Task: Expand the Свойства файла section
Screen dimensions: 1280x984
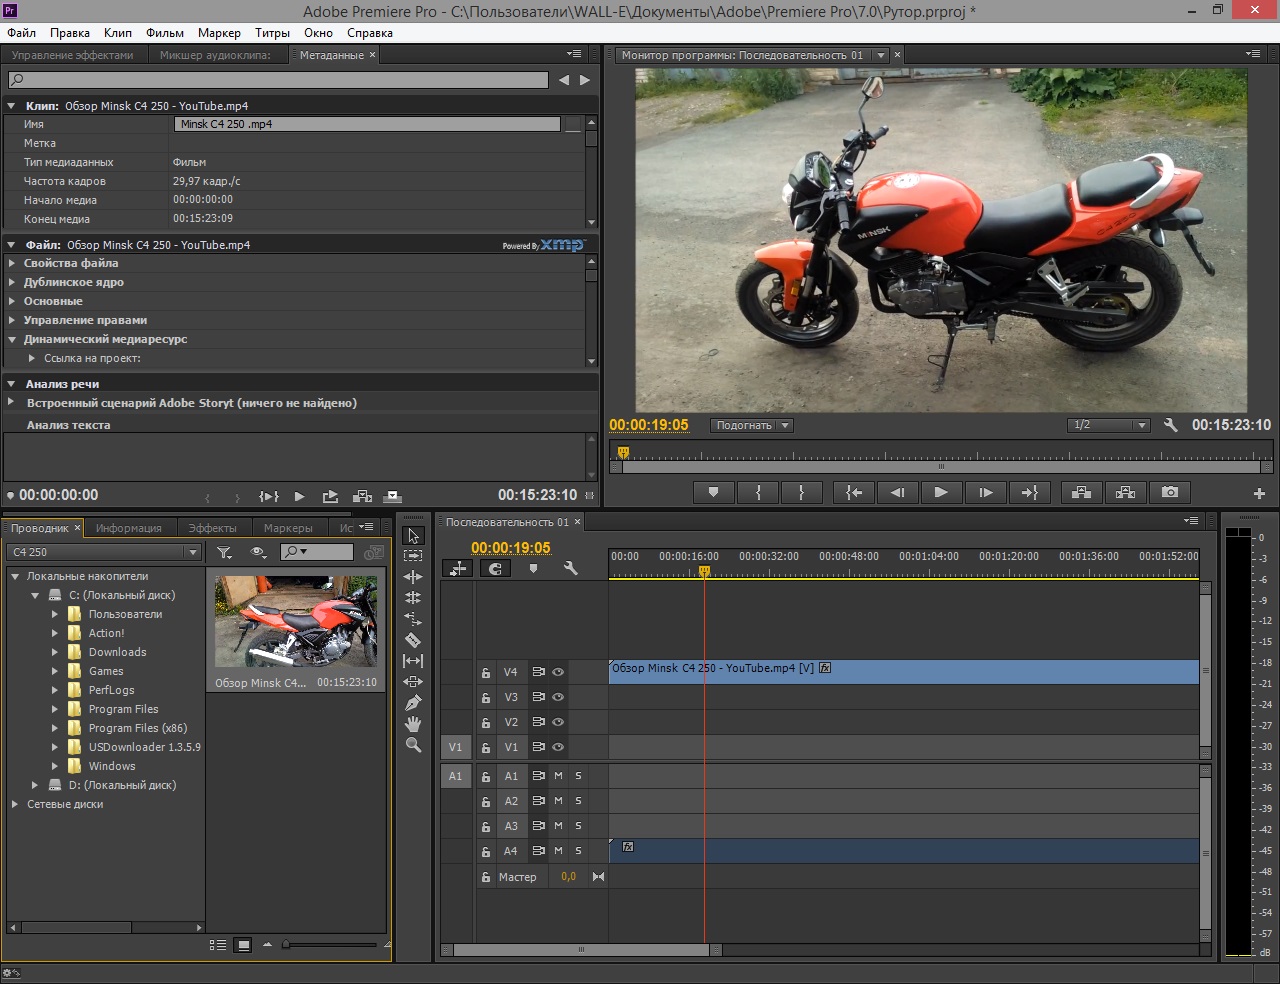Action: coord(12,263)
